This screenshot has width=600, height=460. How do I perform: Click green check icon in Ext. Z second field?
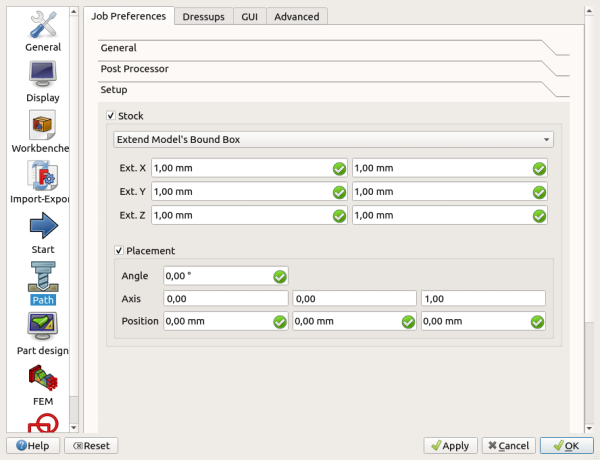539,216
